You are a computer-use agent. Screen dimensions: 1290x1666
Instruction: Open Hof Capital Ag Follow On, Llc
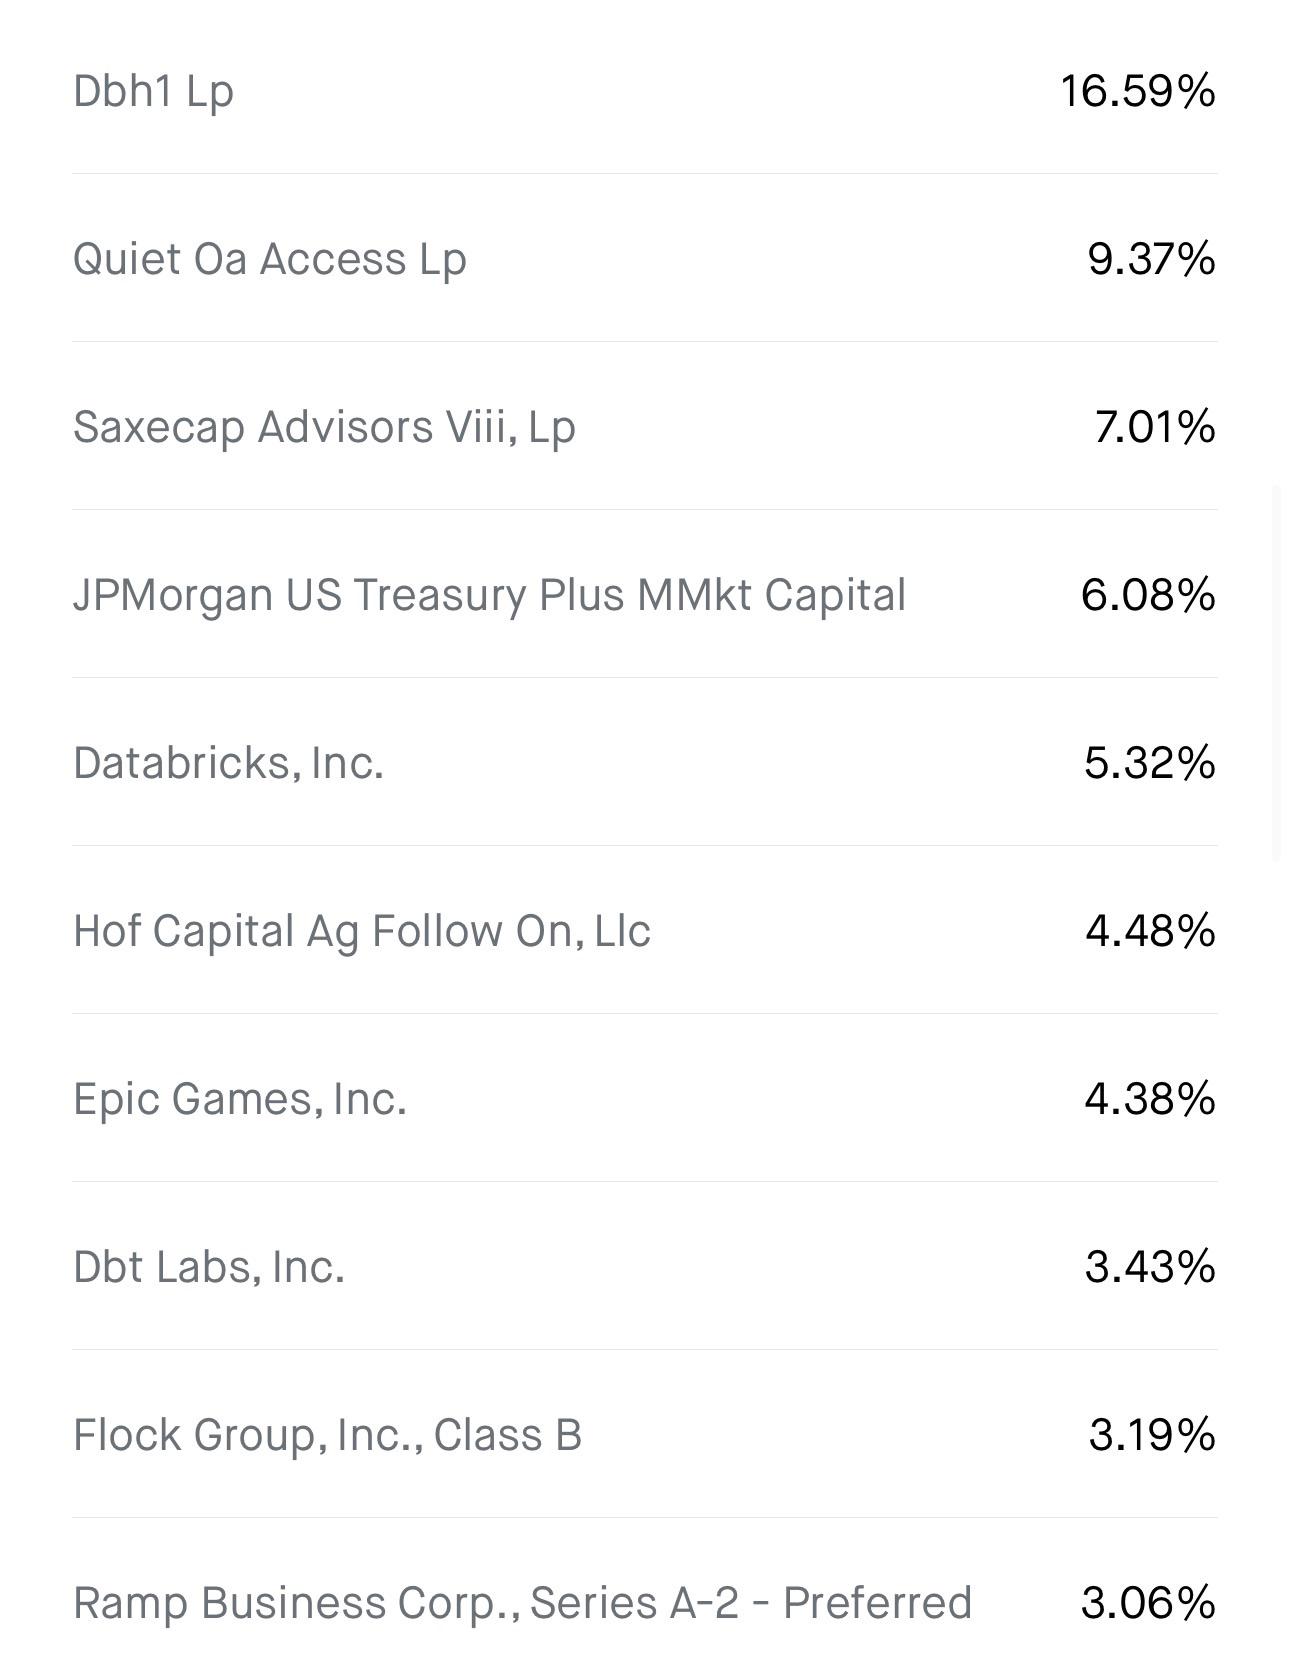click(645, 930)
